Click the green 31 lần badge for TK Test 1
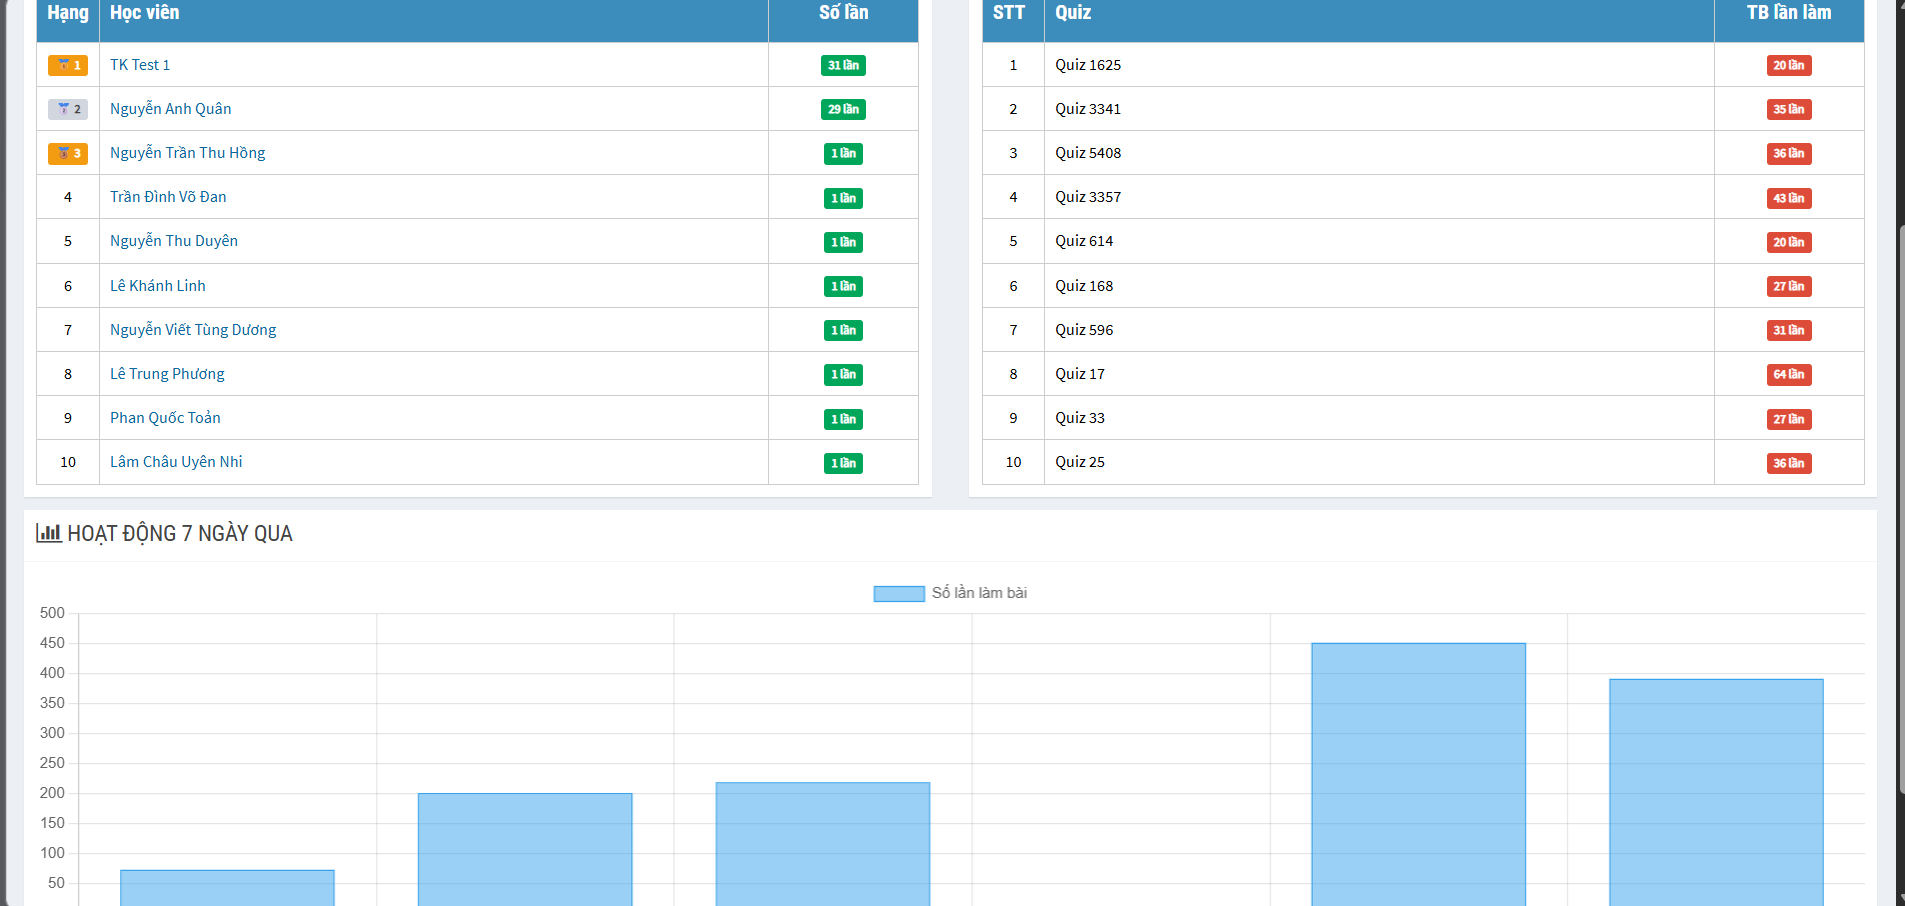 (843, 66)
